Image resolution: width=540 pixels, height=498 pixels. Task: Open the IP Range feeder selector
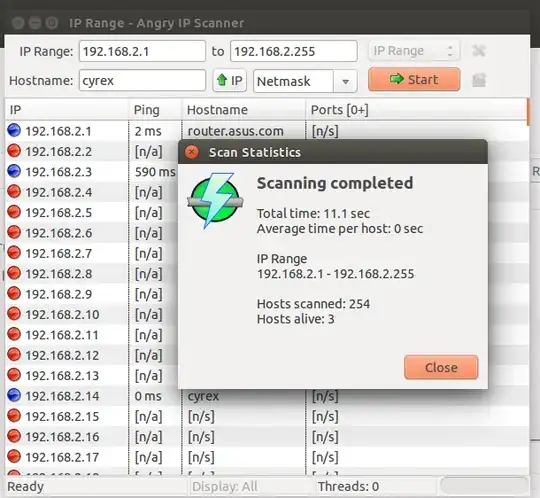(x=414, y=51)
